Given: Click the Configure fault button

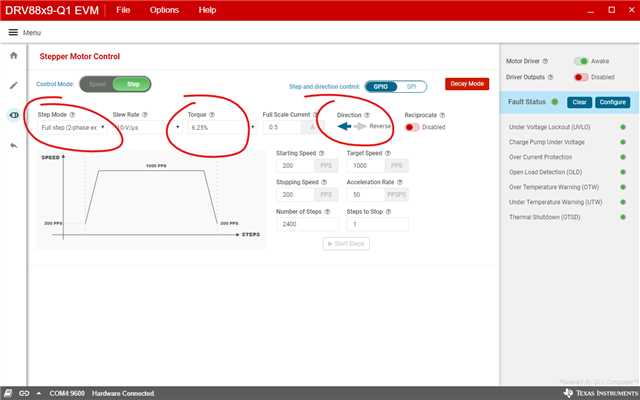Looking at the screenshot, I should [612, 102].
